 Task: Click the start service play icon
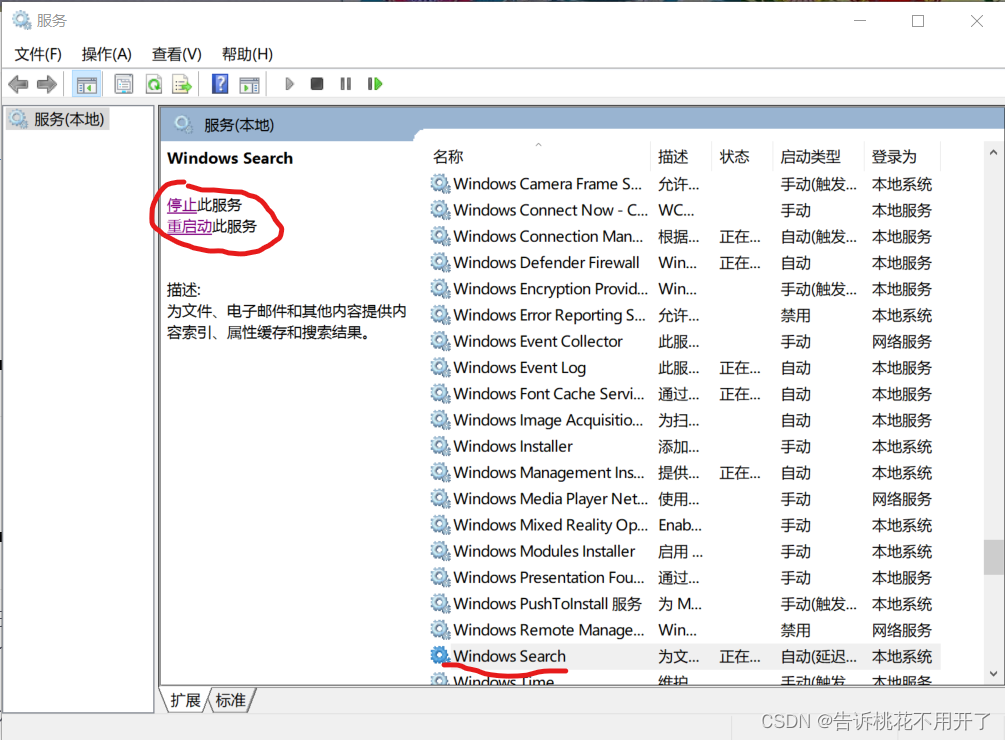tap(289, 84)
